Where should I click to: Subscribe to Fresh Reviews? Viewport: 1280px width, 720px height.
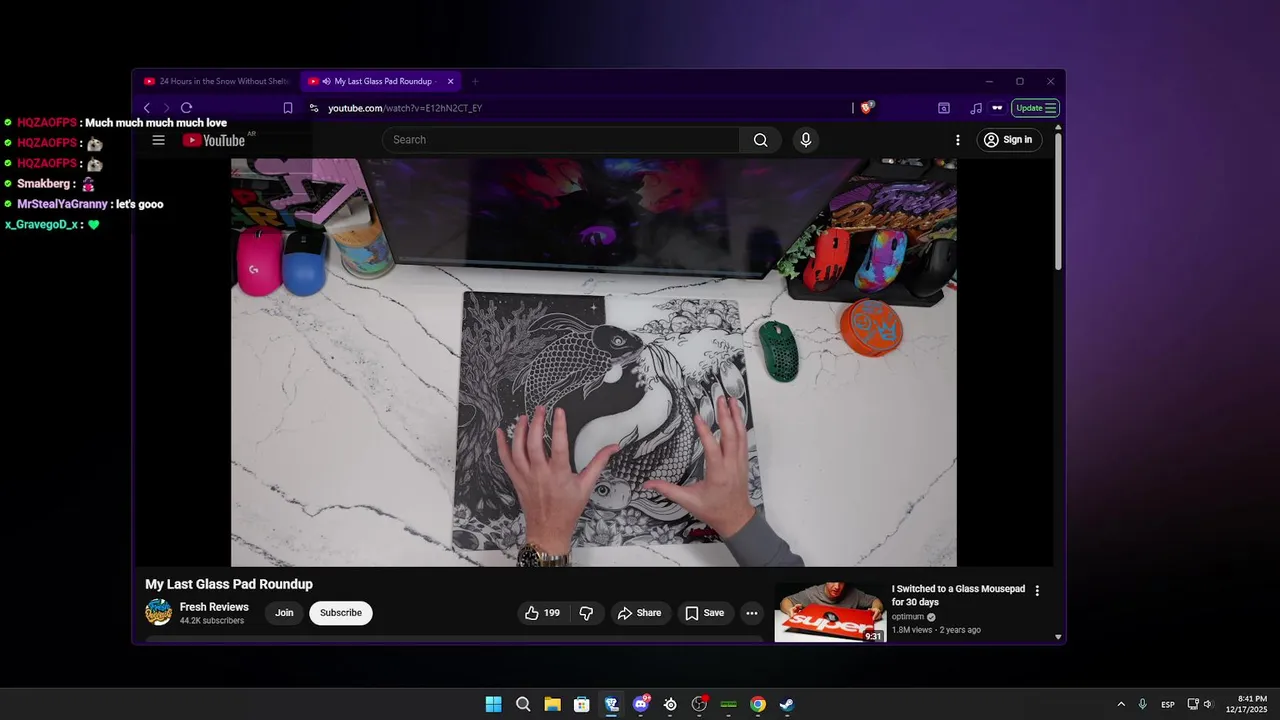(x=341, y=613)
